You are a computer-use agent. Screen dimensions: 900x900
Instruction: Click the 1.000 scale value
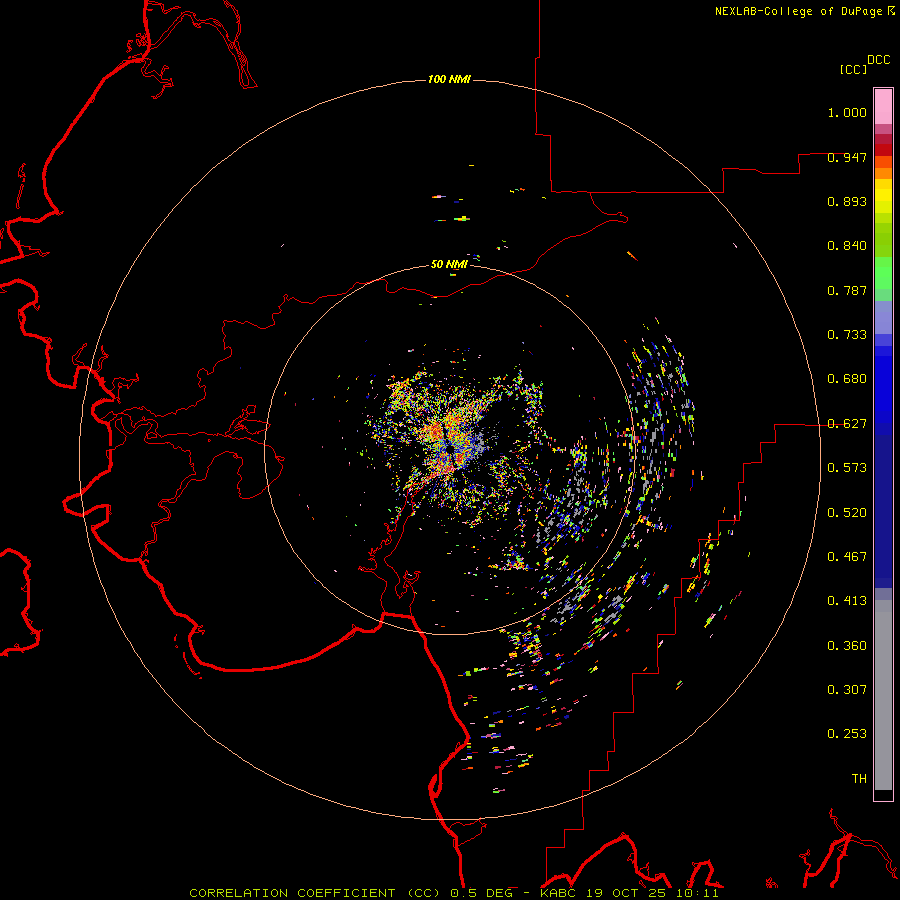tap(847, 112)
